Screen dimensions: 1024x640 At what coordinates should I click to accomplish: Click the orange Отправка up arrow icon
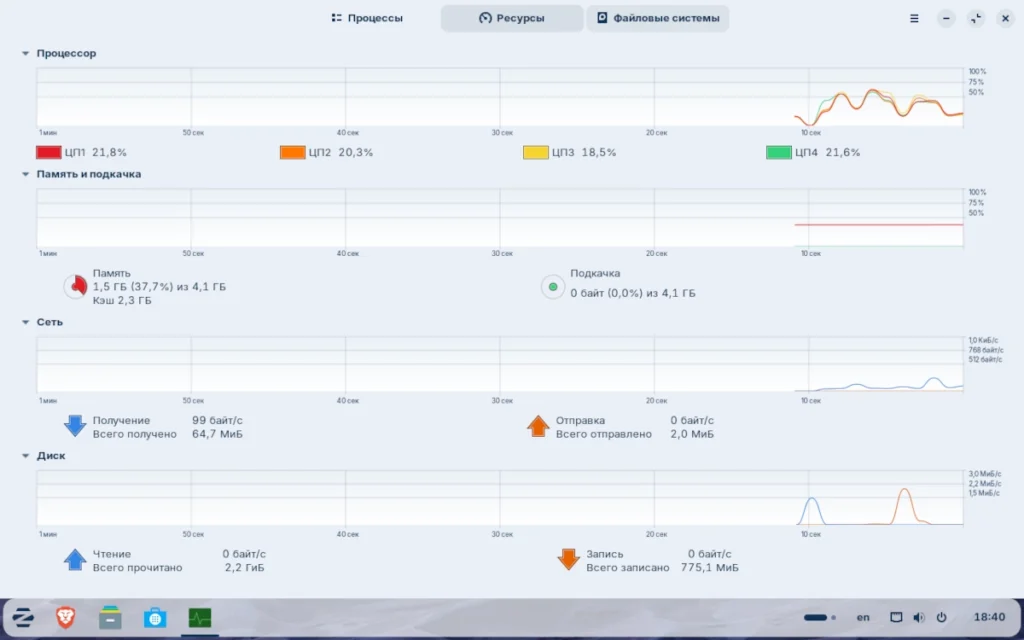pos(538,426)
